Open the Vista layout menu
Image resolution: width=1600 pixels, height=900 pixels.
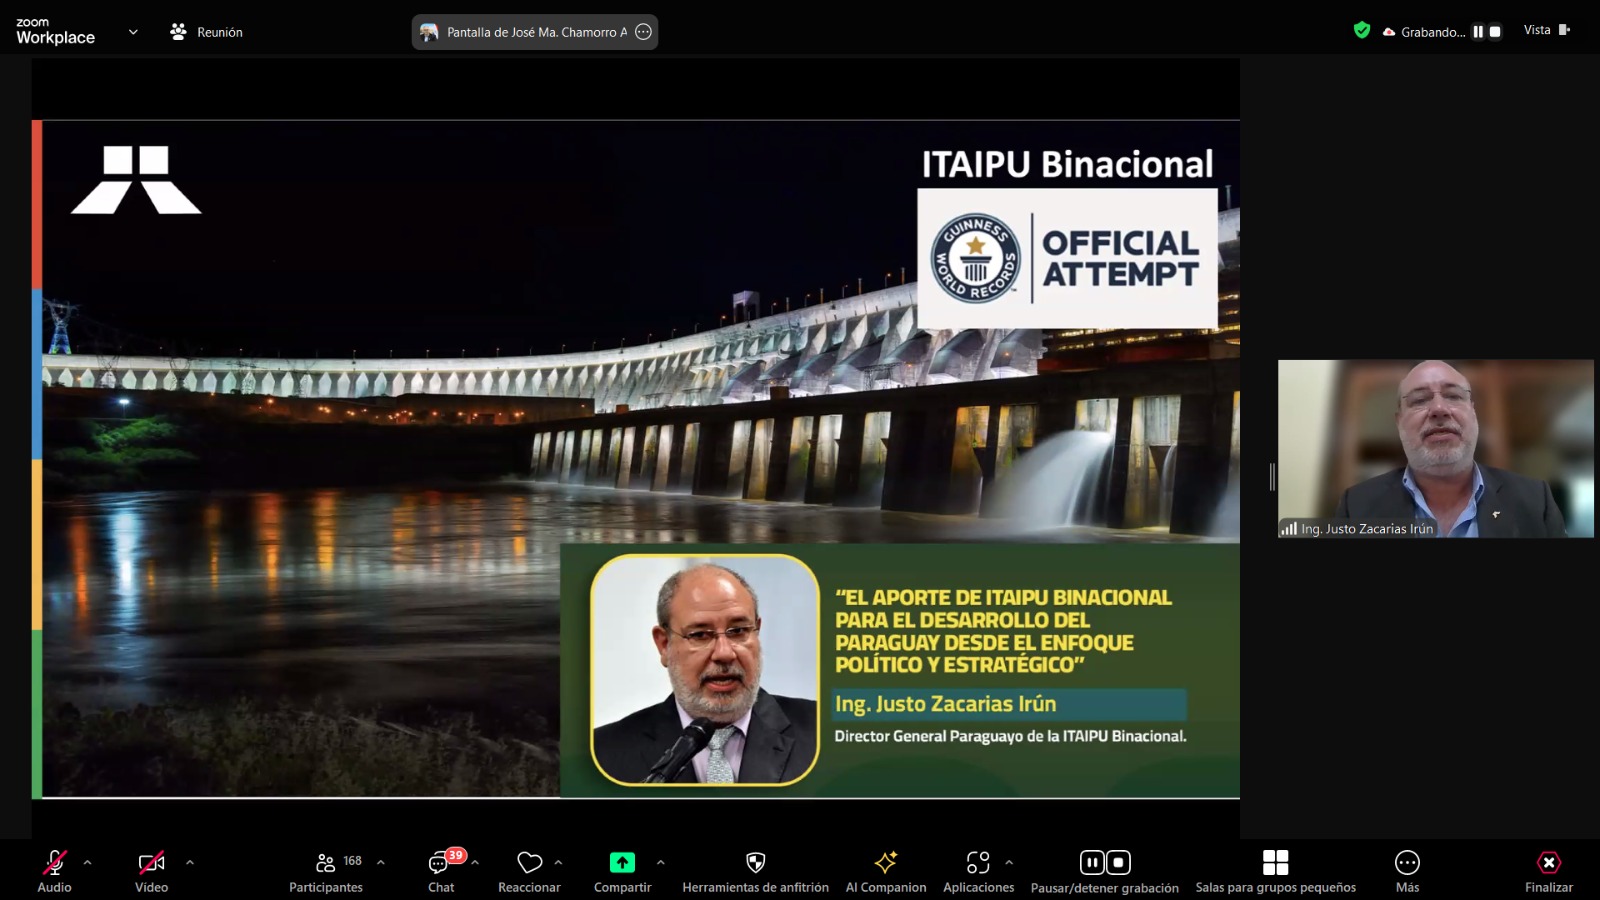coord(1547,30)
